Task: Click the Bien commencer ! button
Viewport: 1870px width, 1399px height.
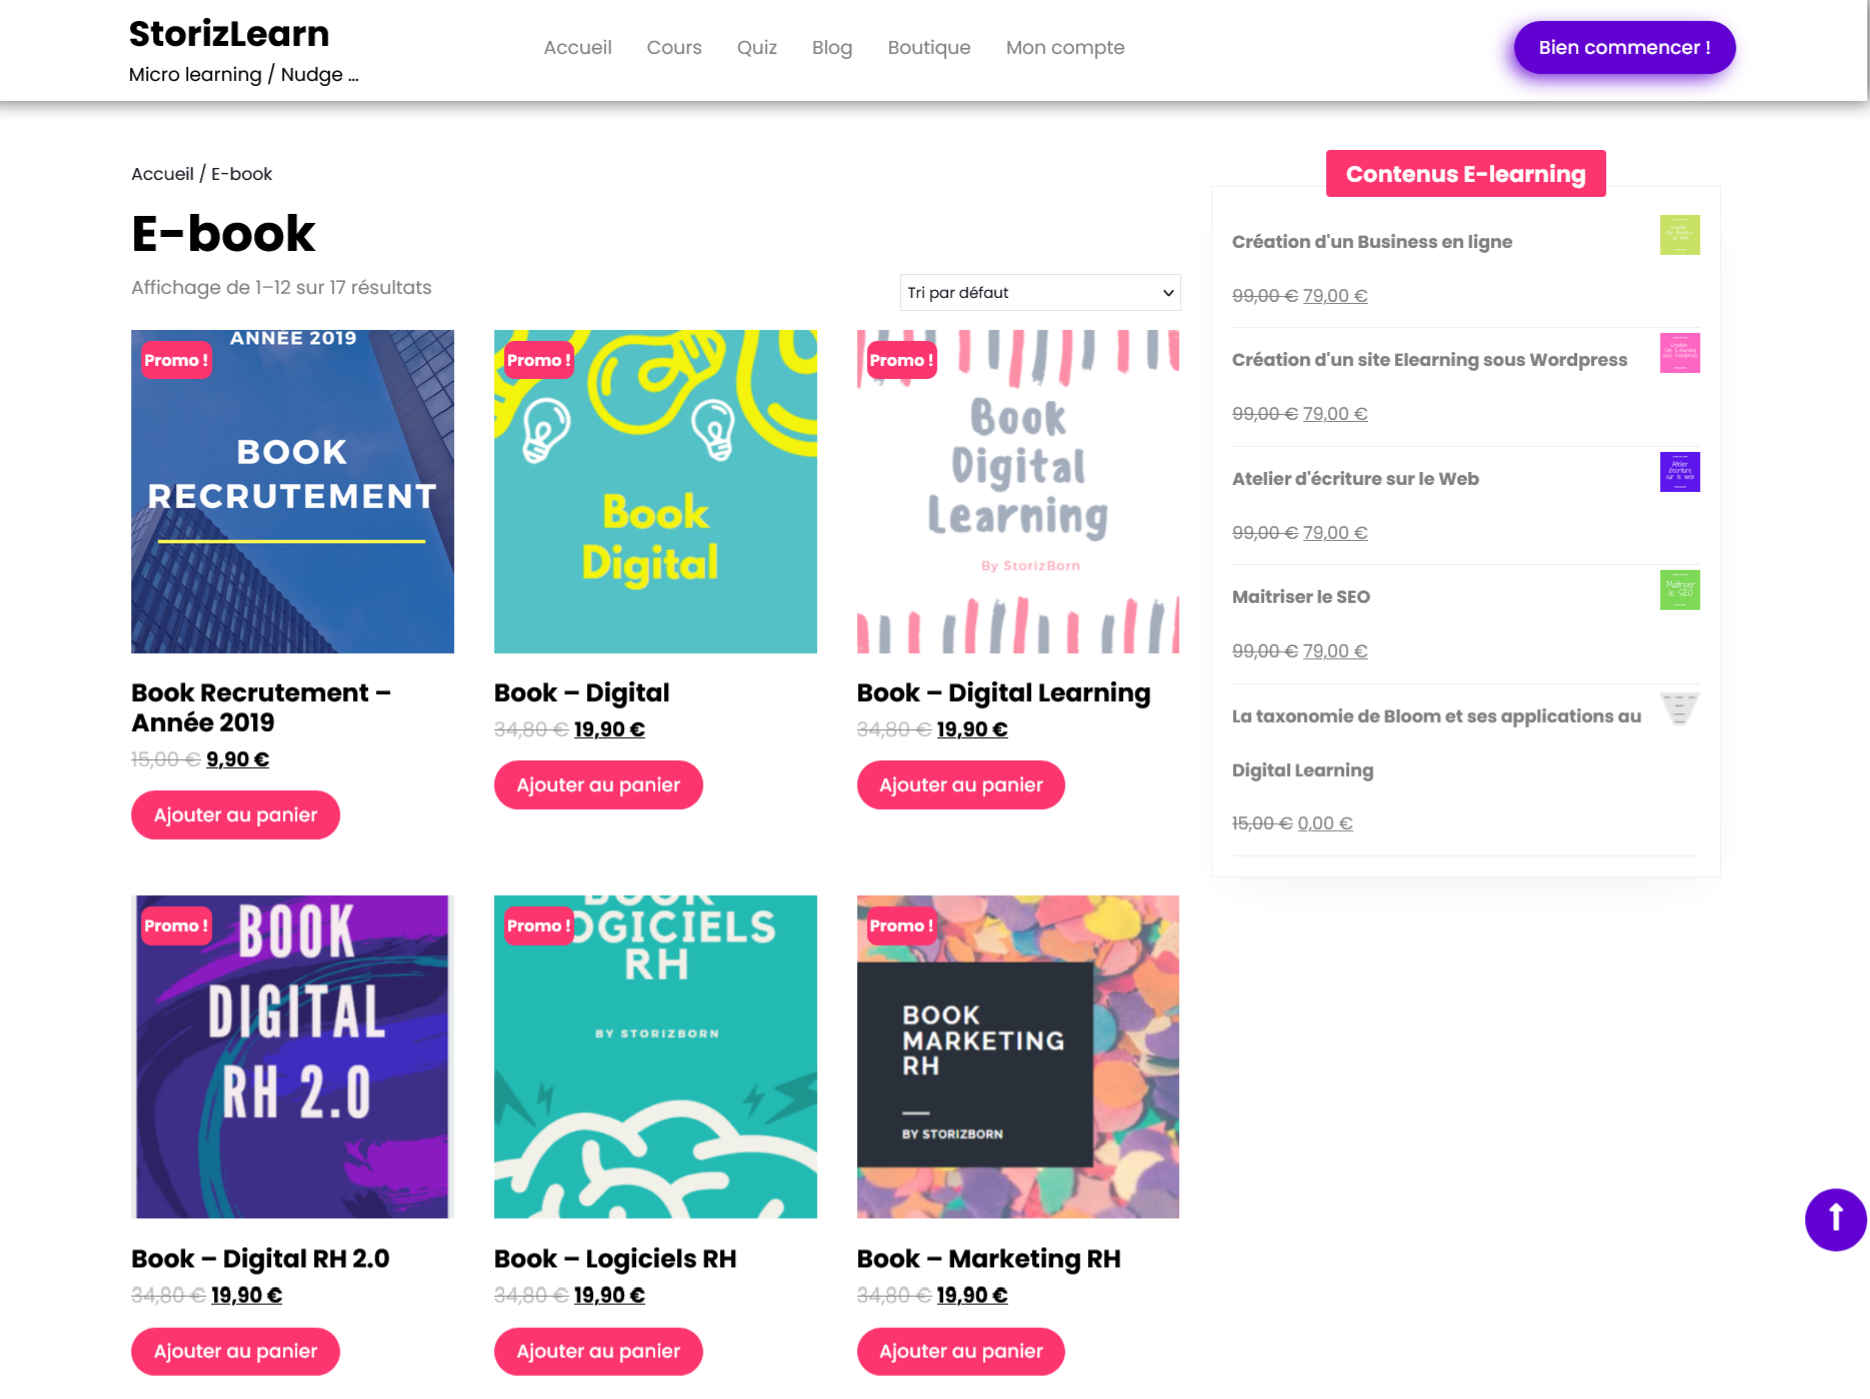Action: point(1624,48)
